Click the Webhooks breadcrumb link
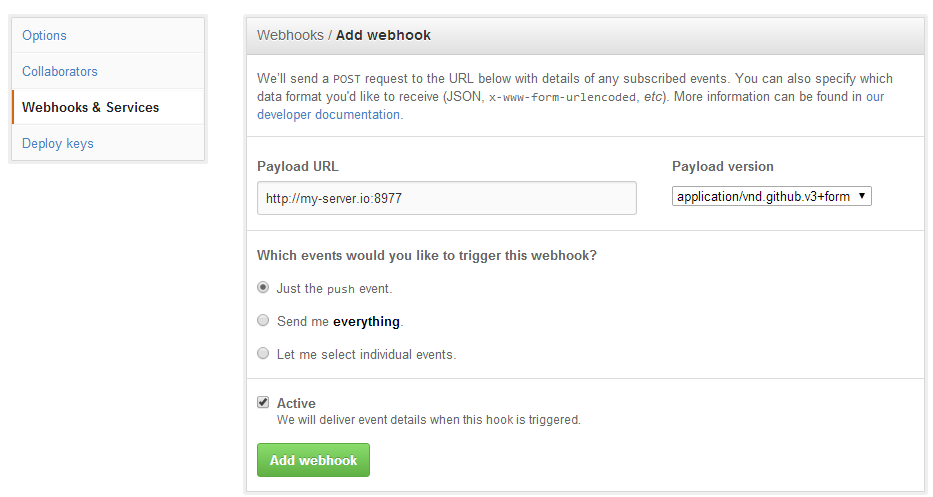This screenshot has width=933, height=497. pyautogui.click(x=290, y=35)
